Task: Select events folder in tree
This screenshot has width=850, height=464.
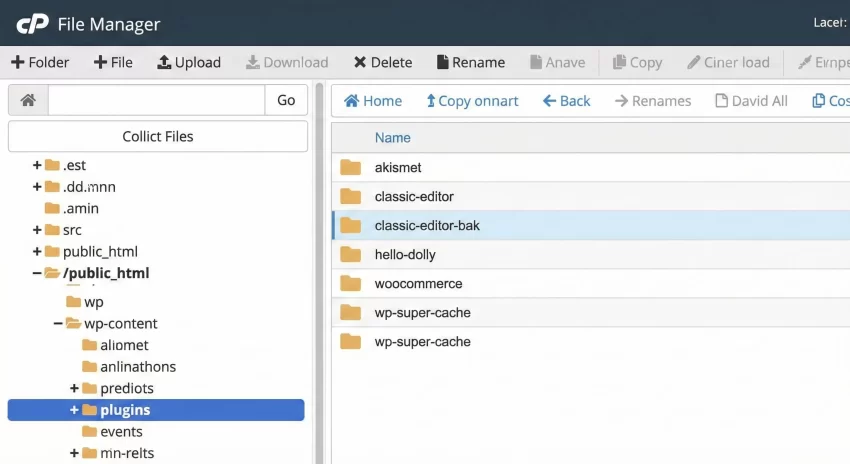Action: (x=121, y=431)
